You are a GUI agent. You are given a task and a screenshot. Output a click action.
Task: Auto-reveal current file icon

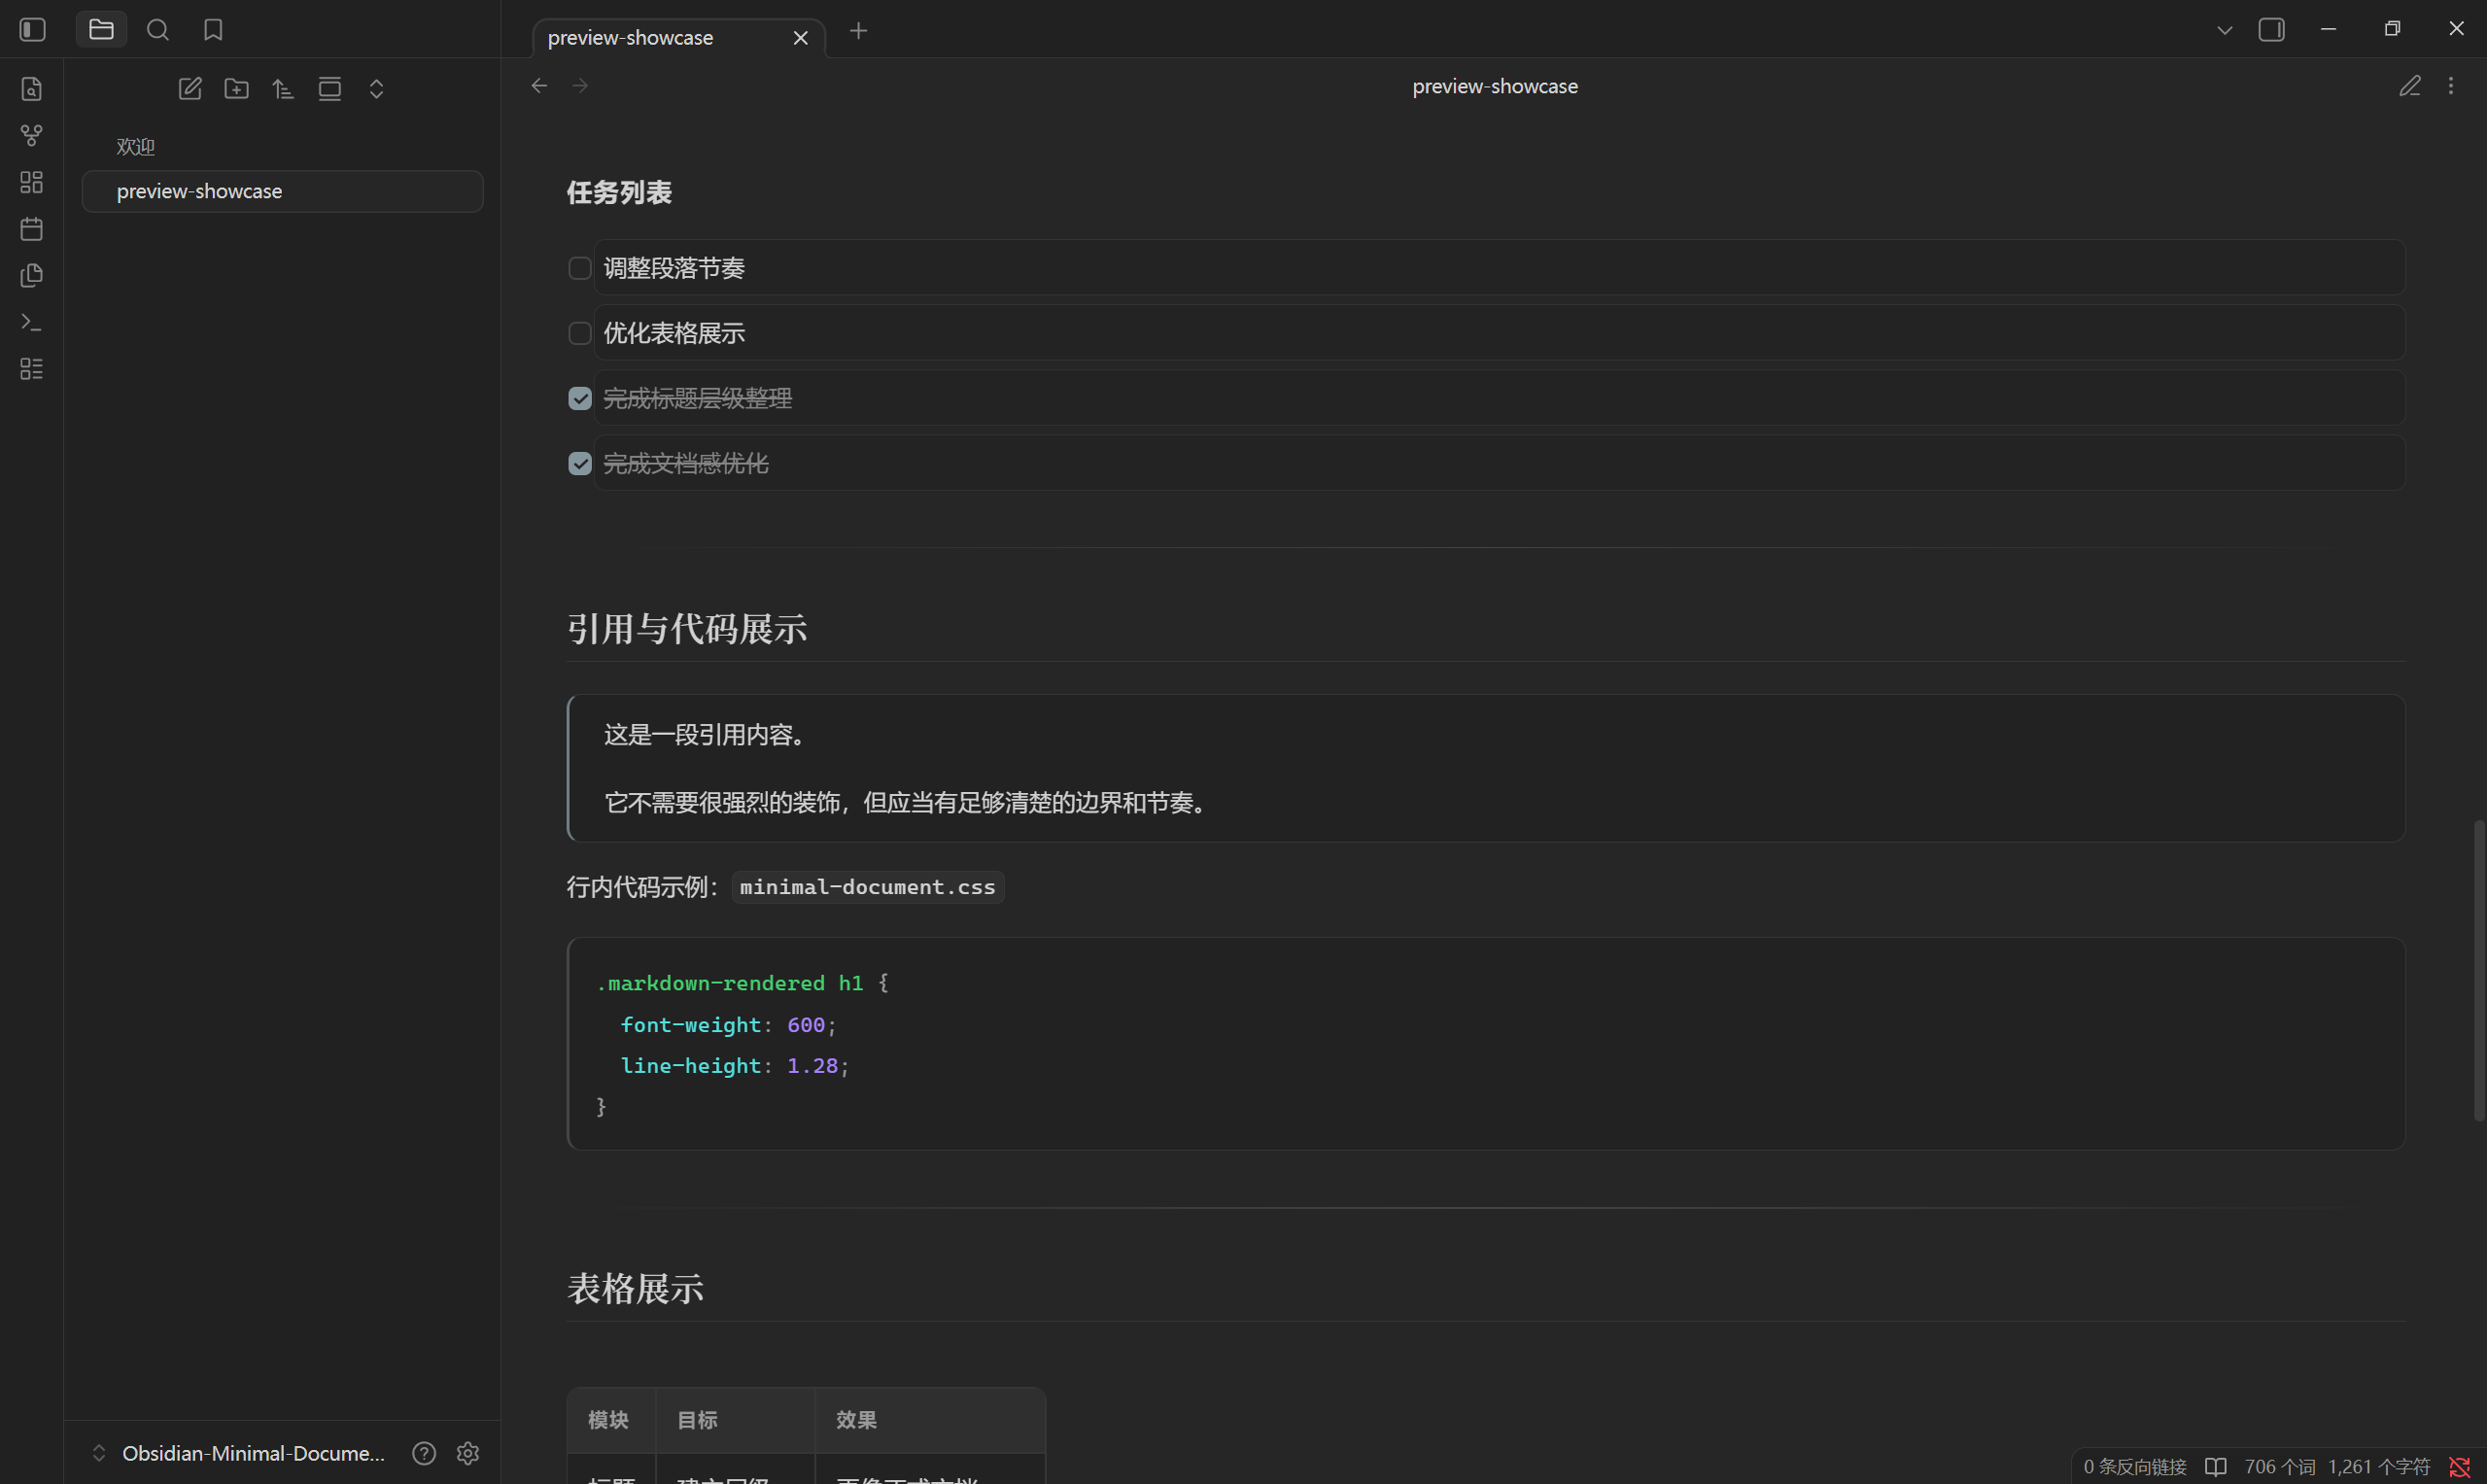pos(330,89)
